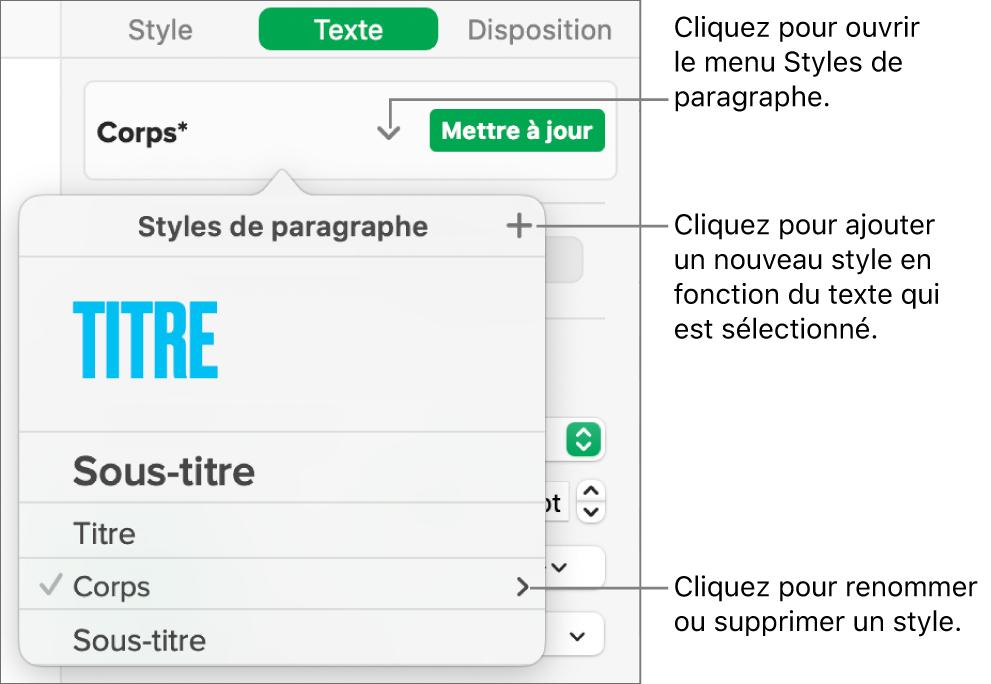This screenshot has height=684, width=991.
Task: Open the Disposition tab
Action: point(539,30)
